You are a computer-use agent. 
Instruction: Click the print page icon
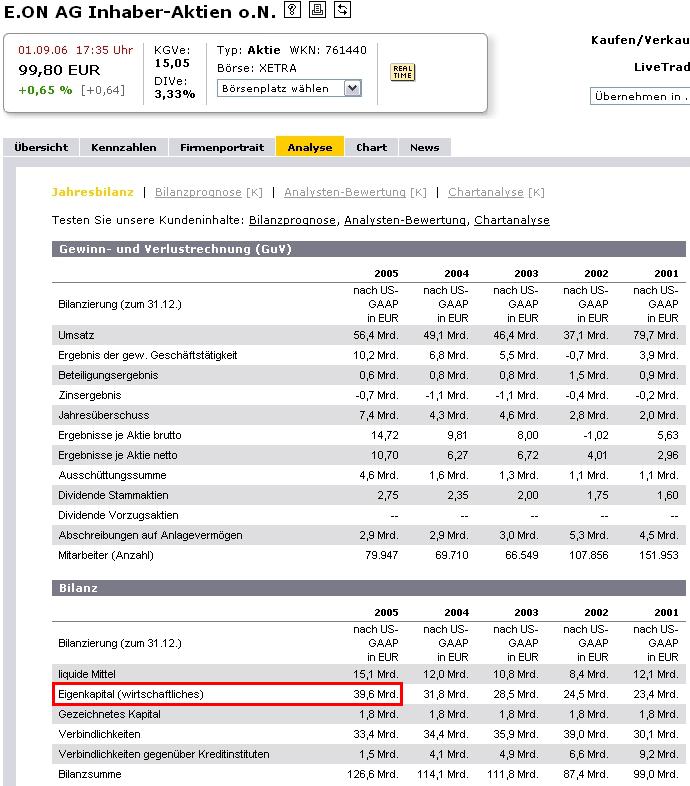click(317, 10)
